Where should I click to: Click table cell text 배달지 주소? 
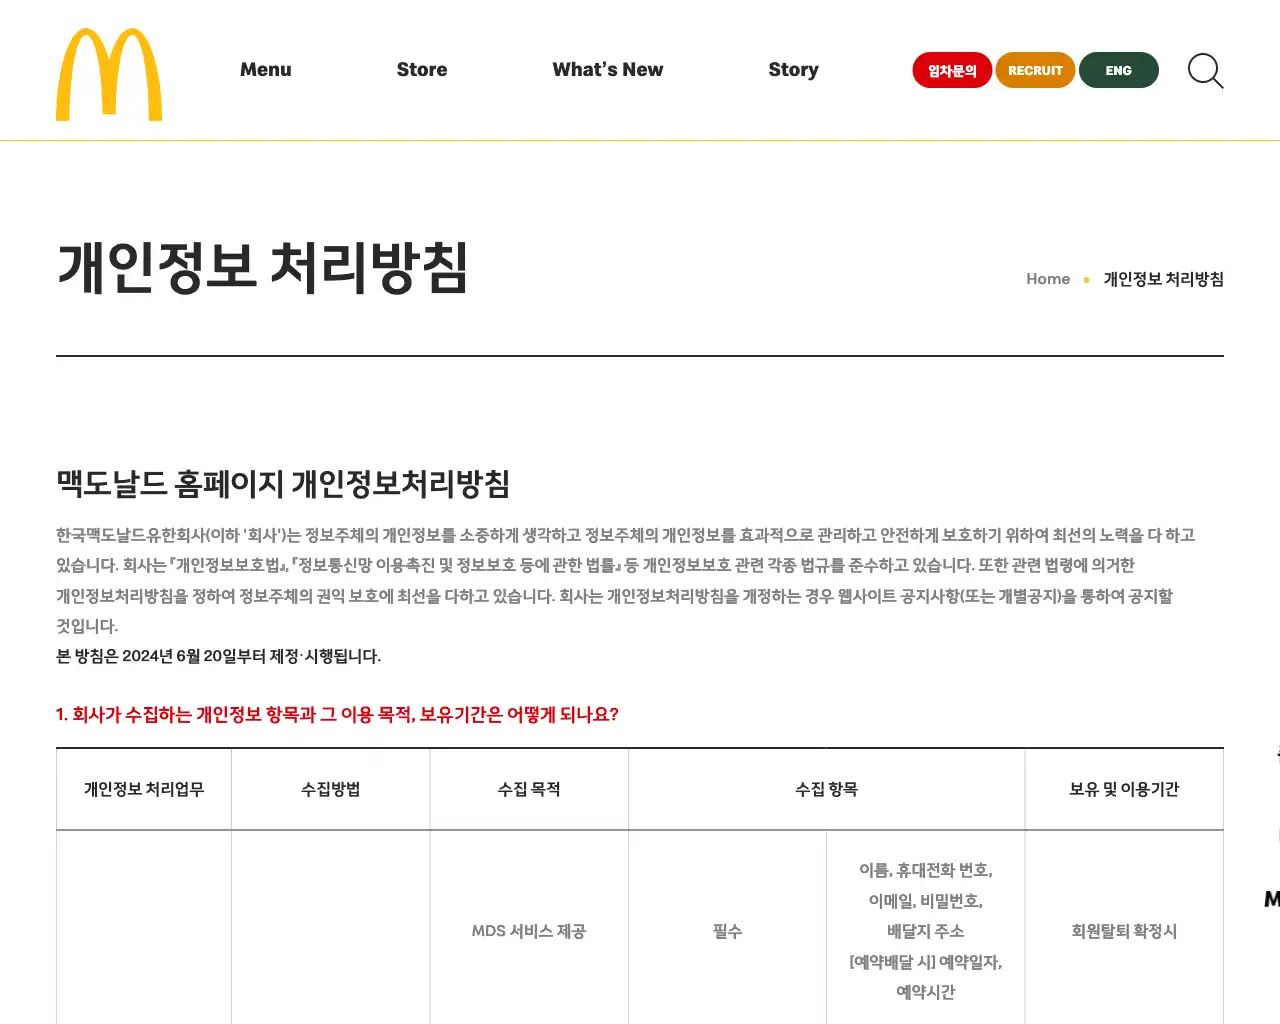pyautogui.click(x=926, y=931)
